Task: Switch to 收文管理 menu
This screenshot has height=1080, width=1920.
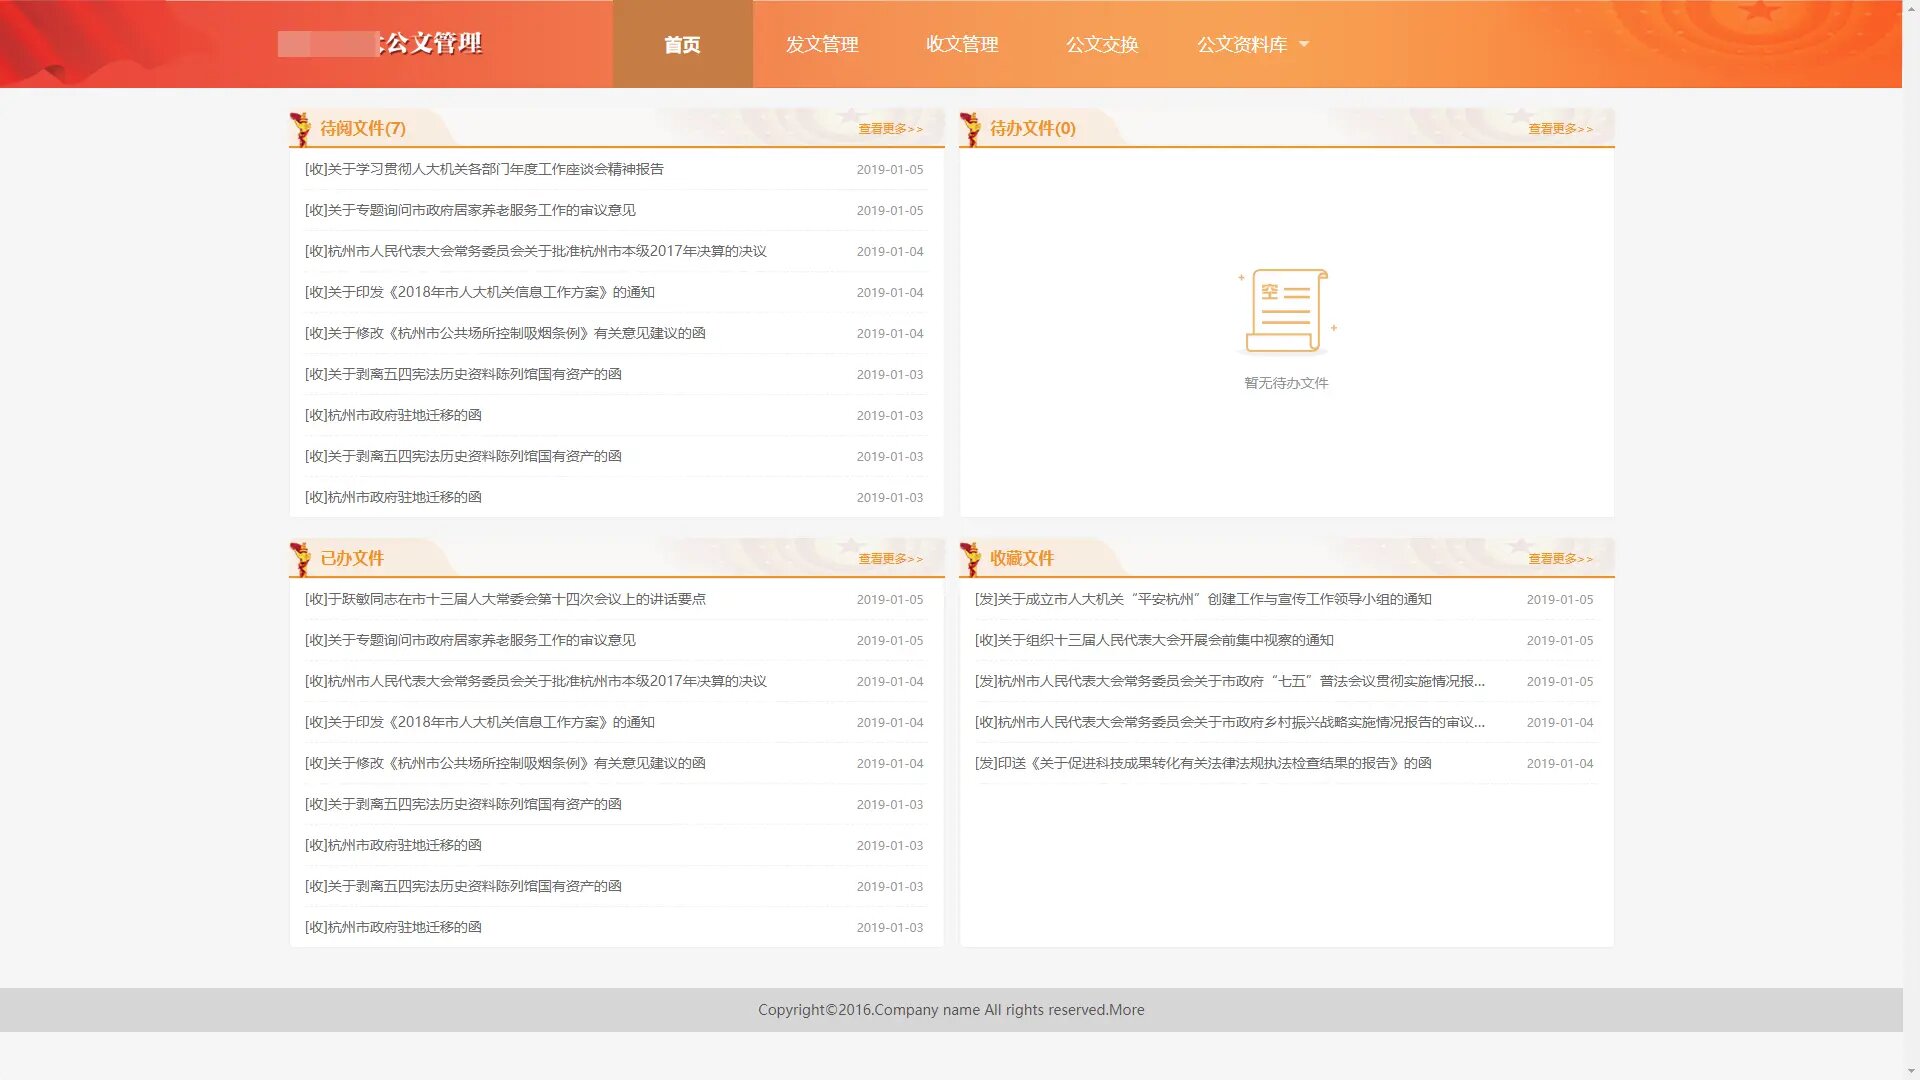Action: coord(962,44)
